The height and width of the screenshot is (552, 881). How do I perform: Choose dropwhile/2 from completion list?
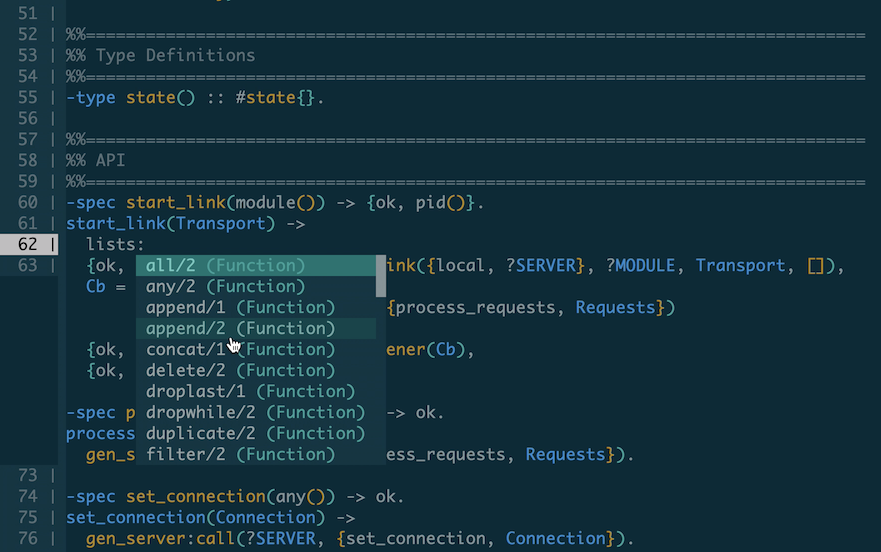click(x=256, y=413)
